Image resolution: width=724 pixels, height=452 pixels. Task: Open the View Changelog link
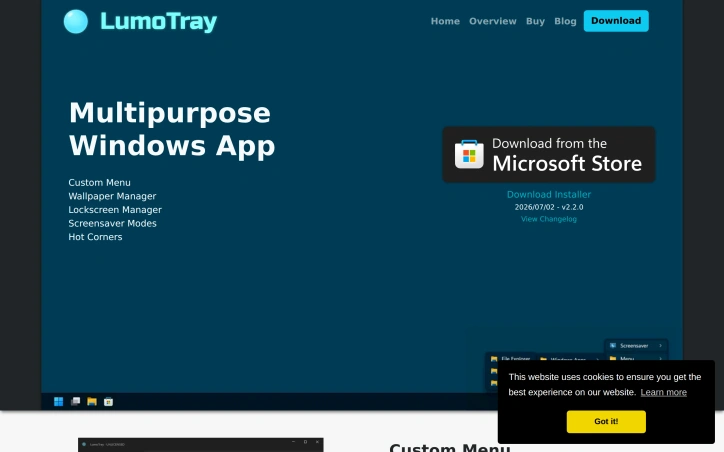pyautogui.click(x=549, y=219)
